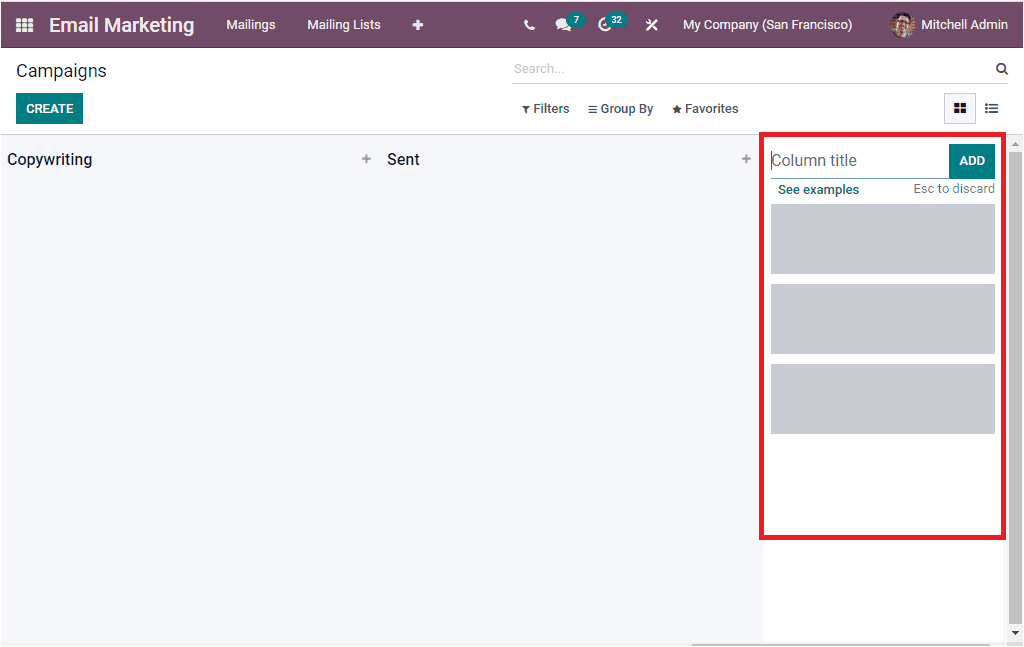Add a record to the Sent column

746,158
